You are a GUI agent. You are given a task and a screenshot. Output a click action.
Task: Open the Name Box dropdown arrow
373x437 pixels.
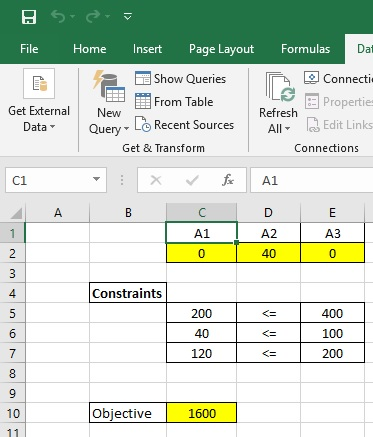tap(96, 180)
